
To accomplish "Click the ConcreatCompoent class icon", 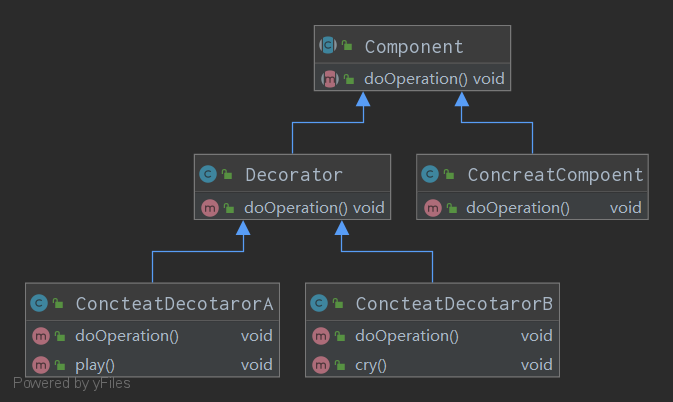I will (431, 175).
